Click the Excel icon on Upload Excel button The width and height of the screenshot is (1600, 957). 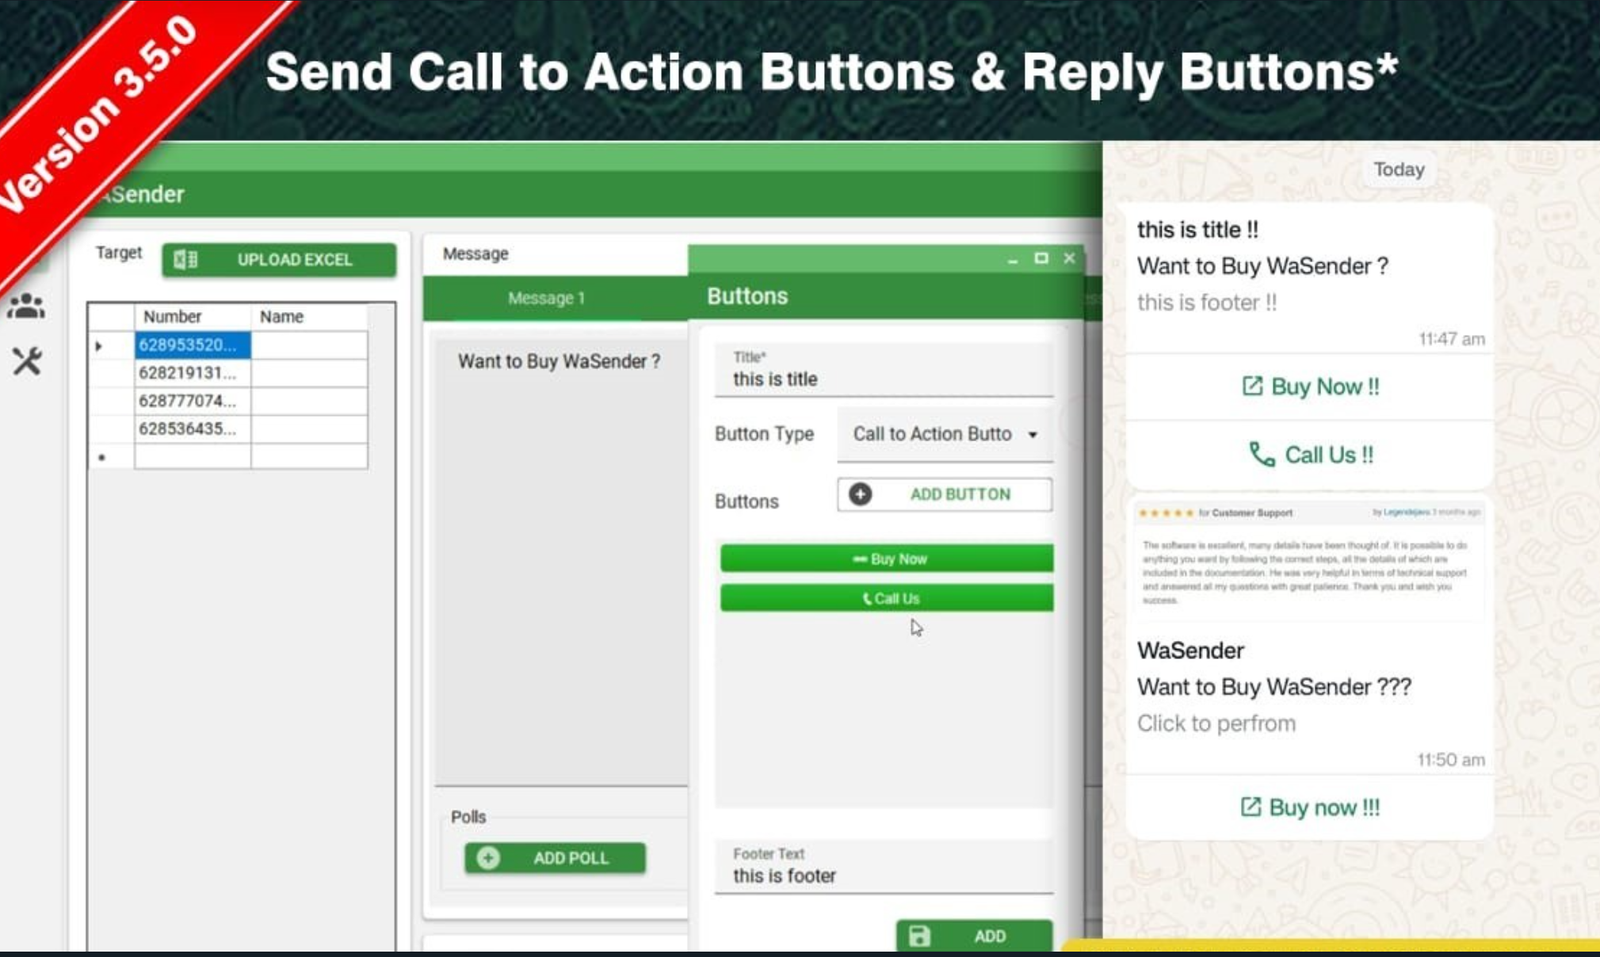185,260
